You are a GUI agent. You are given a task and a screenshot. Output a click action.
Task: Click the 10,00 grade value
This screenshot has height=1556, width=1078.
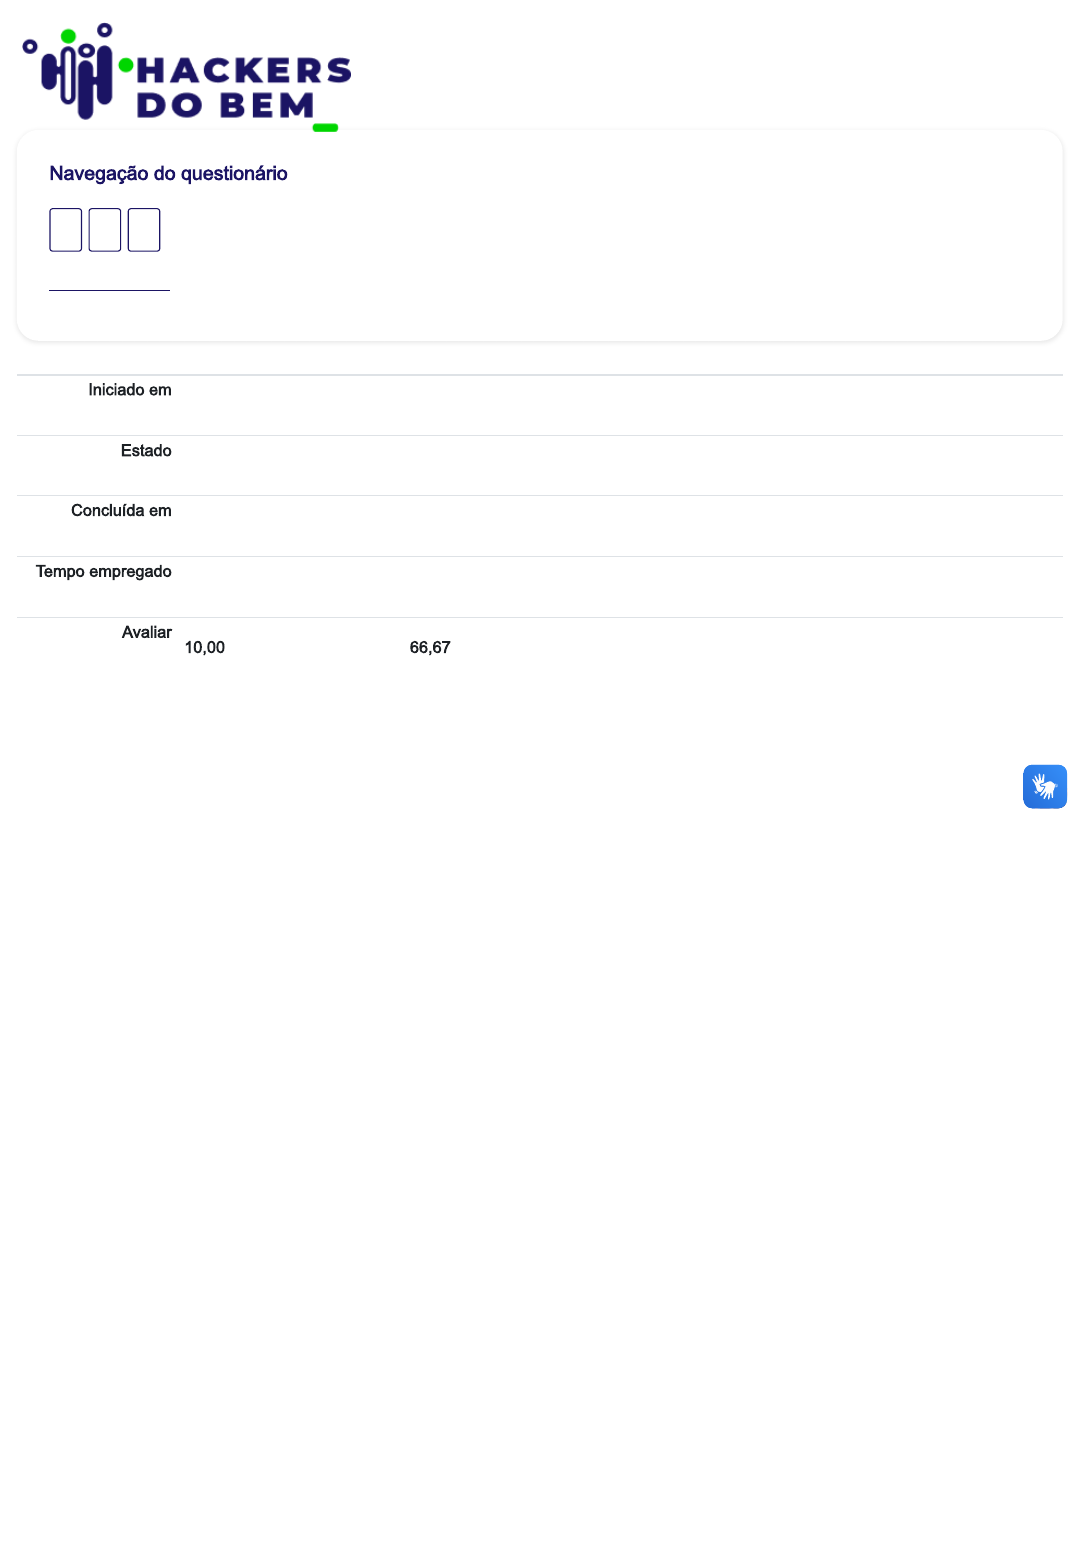click(x=205, y=647)
